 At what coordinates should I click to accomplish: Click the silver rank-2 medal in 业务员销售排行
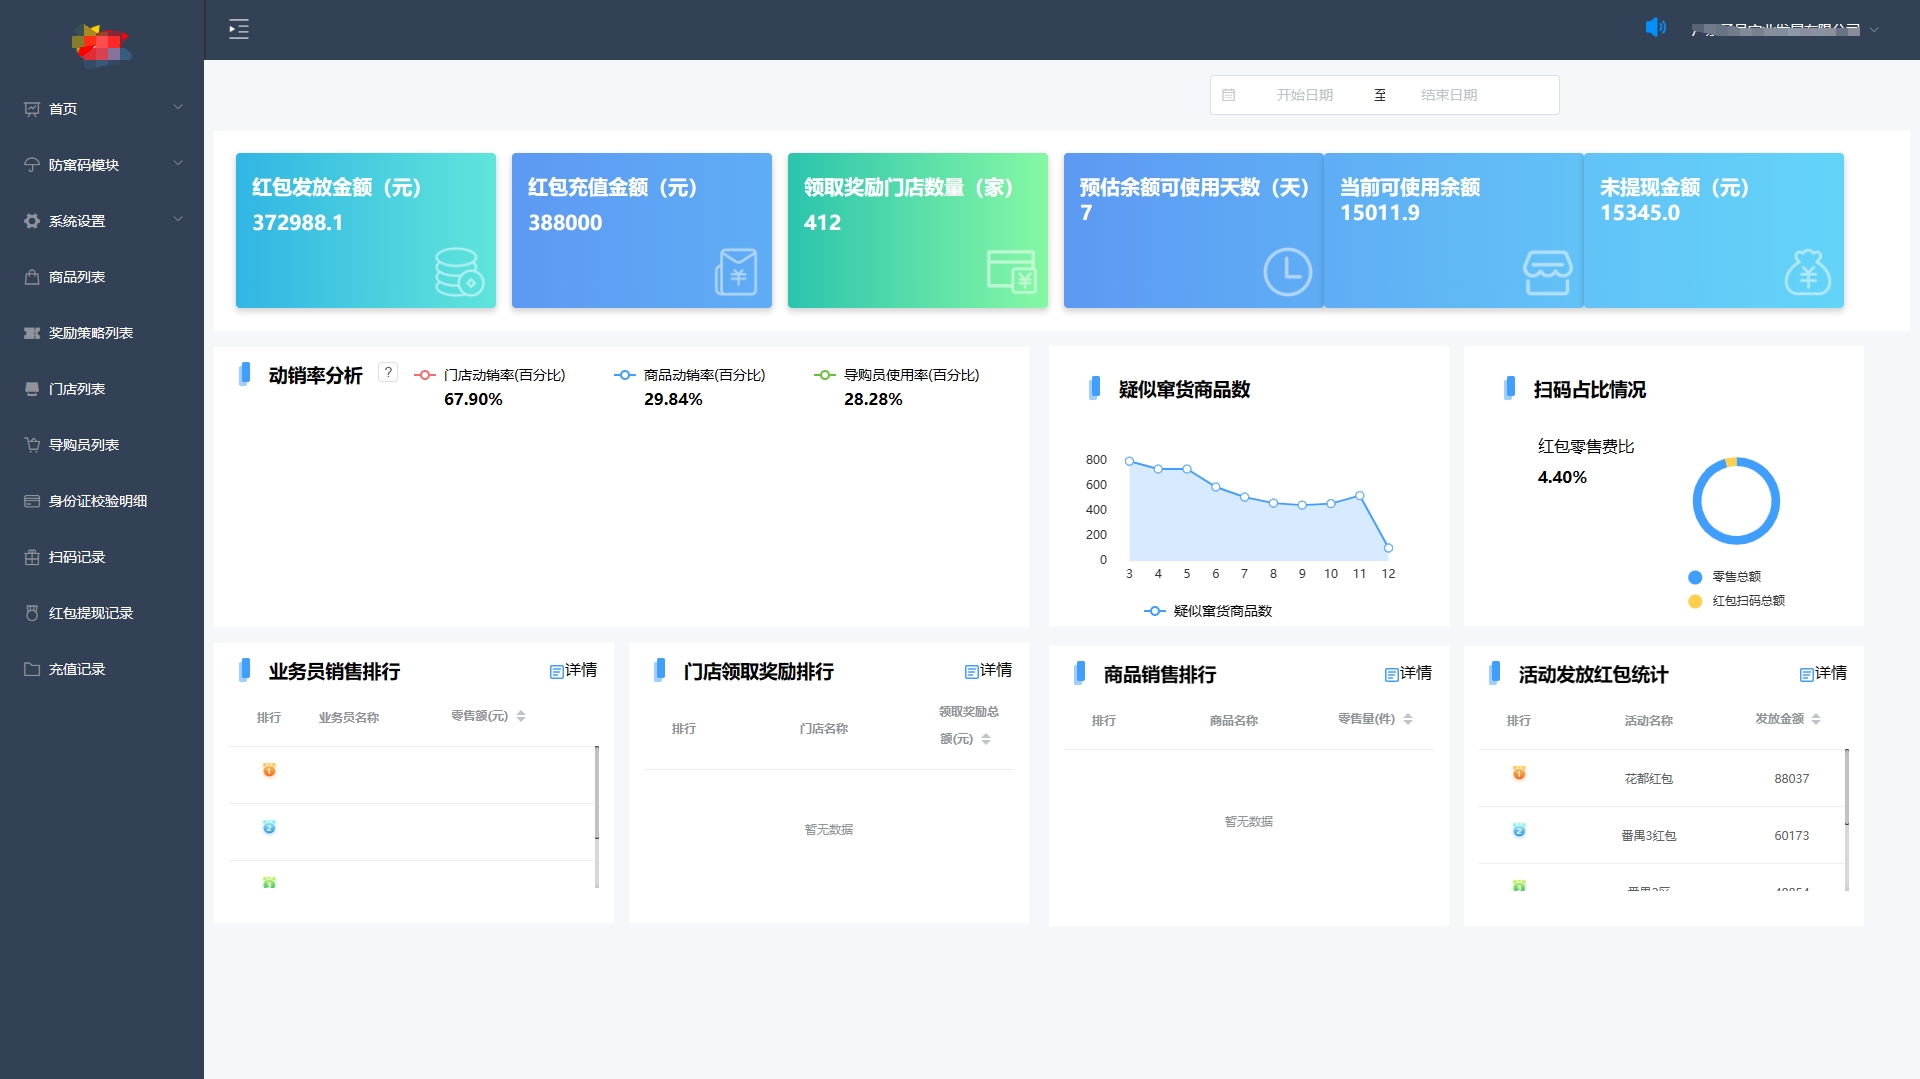[269, 827]
